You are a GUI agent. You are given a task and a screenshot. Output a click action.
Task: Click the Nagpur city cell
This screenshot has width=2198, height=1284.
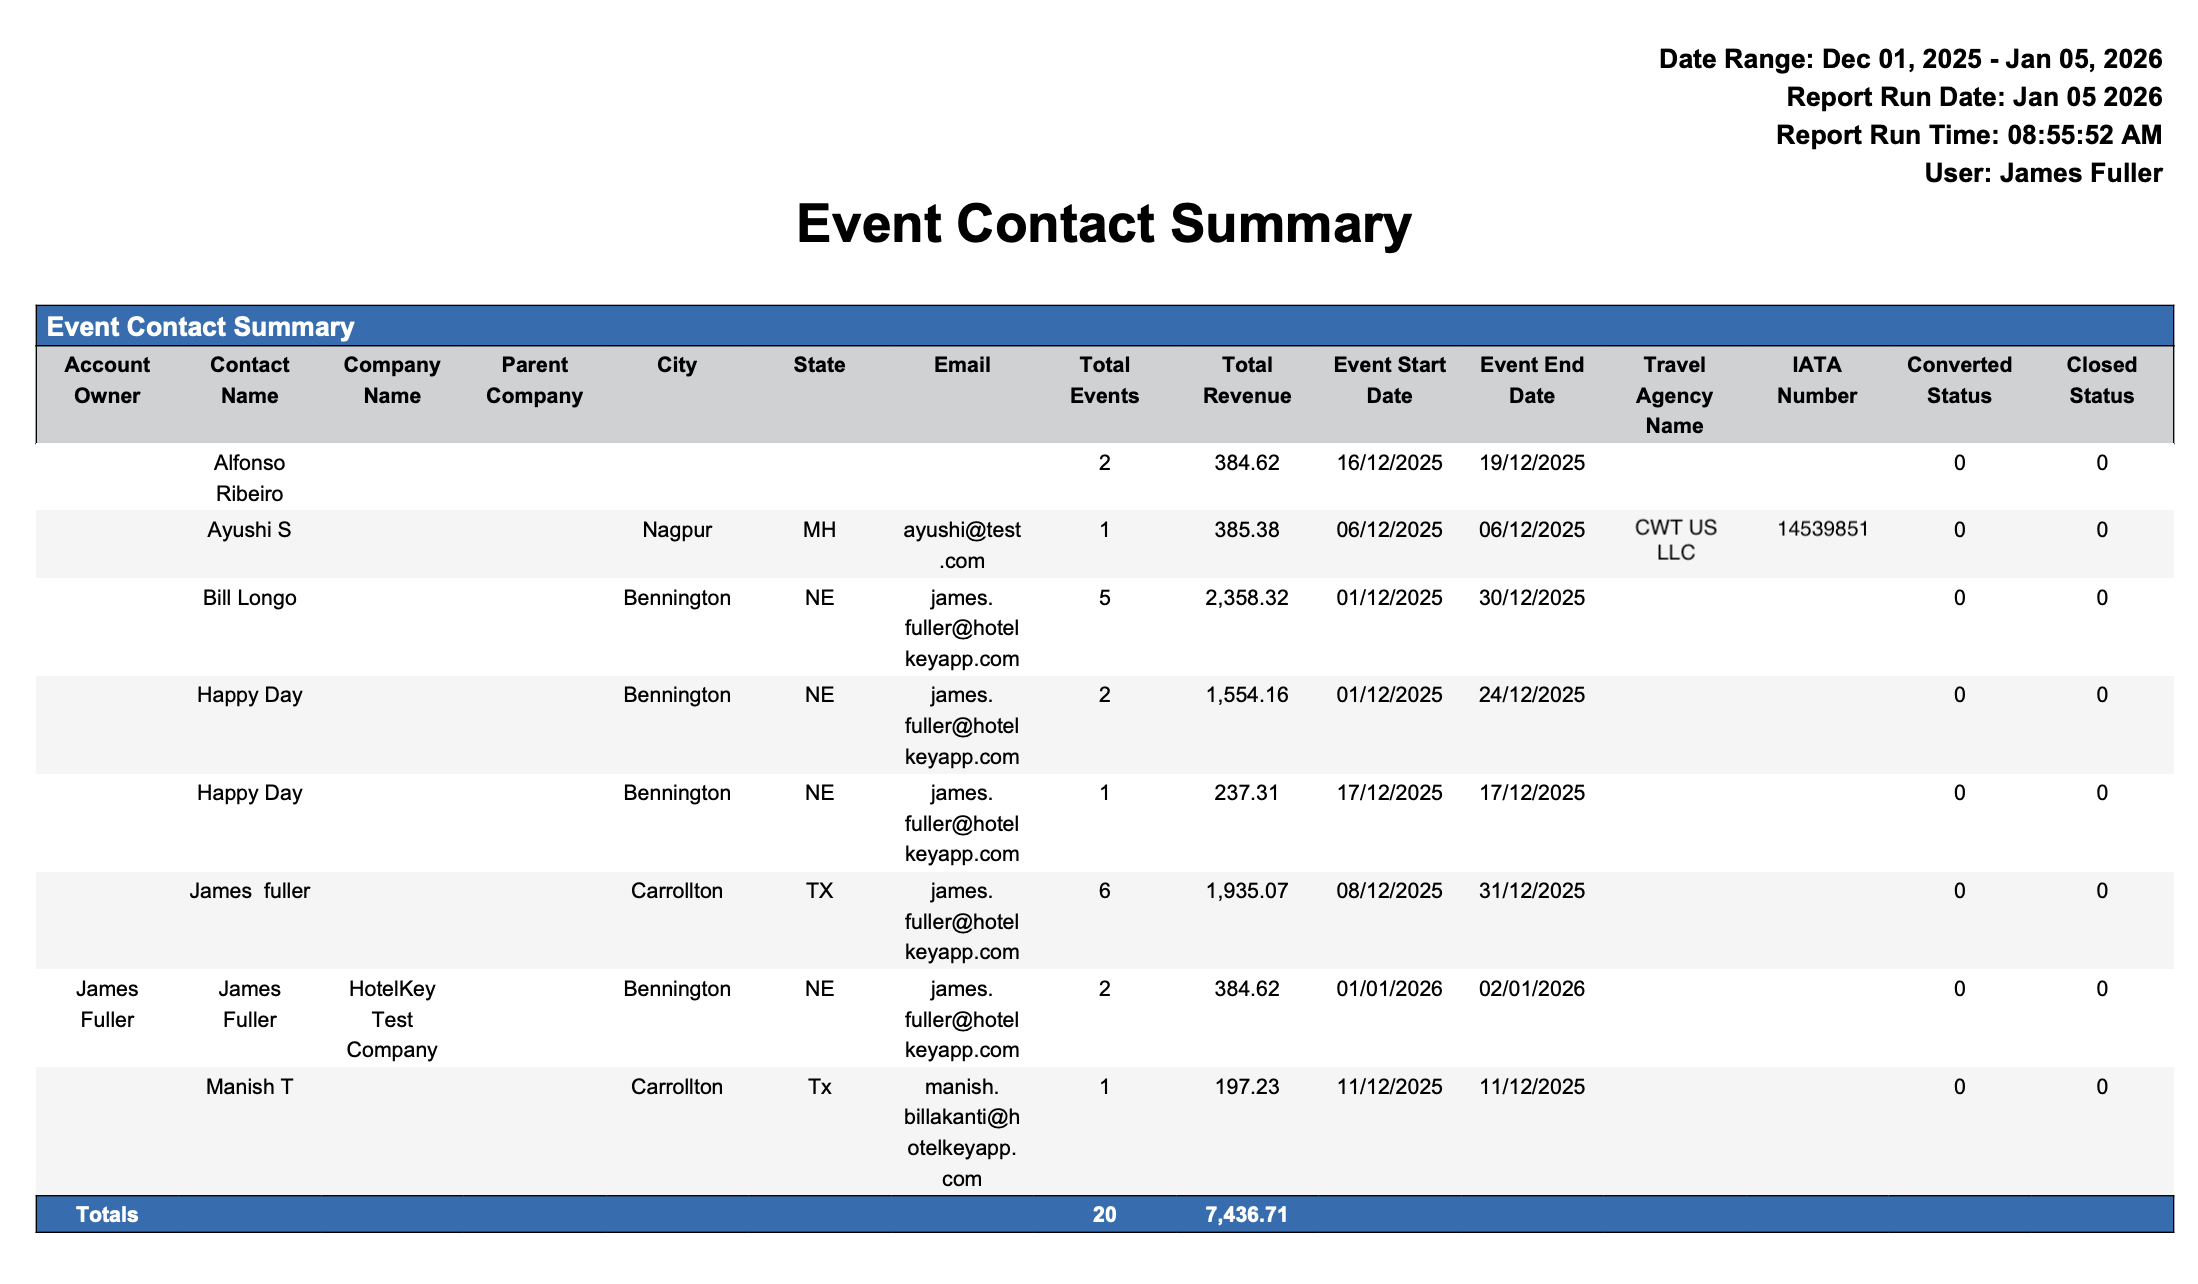(677, 530)
